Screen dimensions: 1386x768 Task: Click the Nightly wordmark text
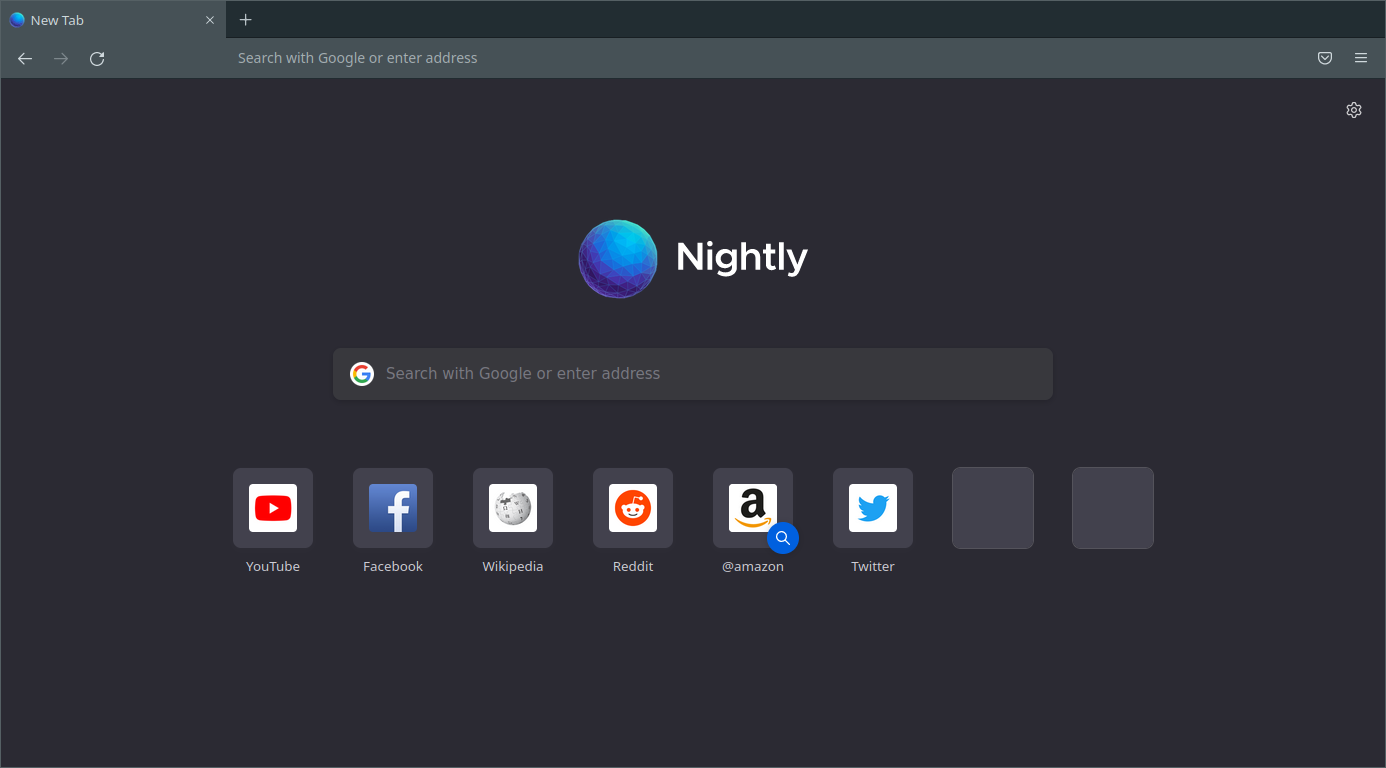point(742,258)
